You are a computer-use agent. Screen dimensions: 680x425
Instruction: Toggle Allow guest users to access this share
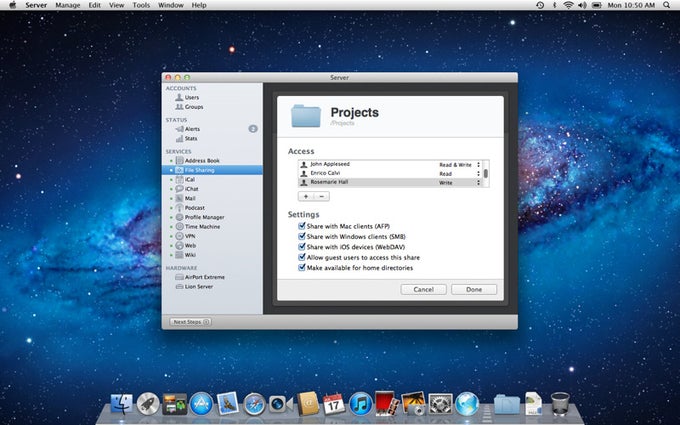(x=302, y=257)
